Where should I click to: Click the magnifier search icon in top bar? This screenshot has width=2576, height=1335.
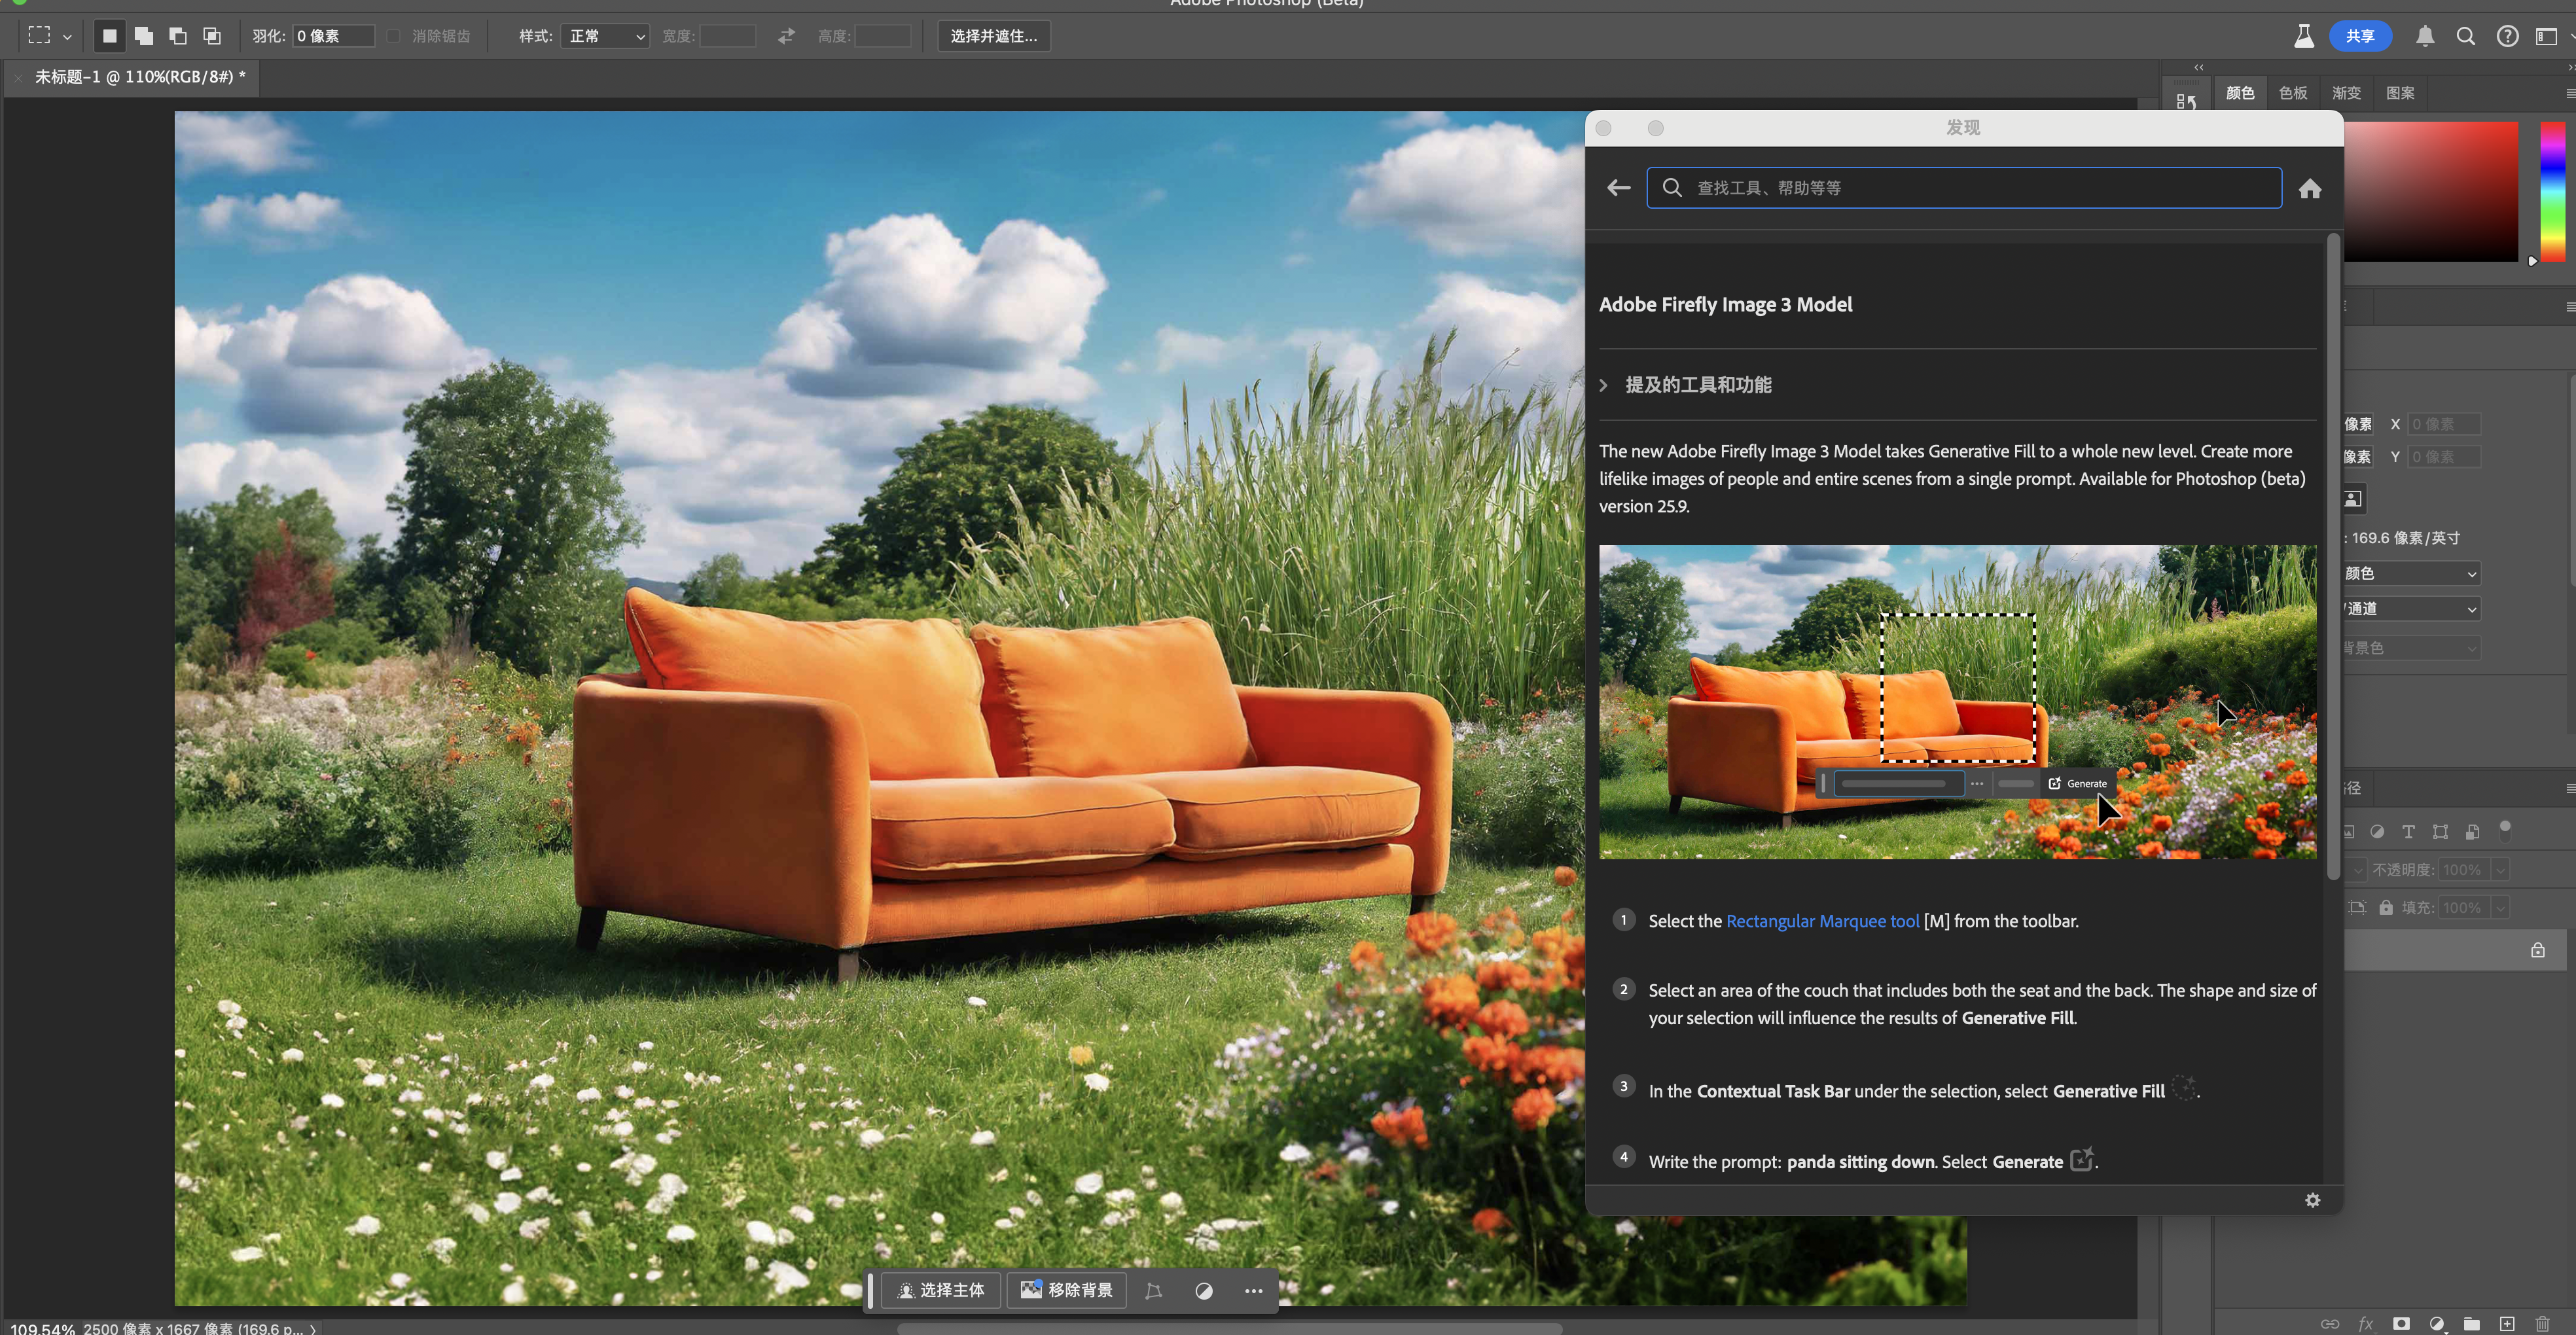[2466, 36]
